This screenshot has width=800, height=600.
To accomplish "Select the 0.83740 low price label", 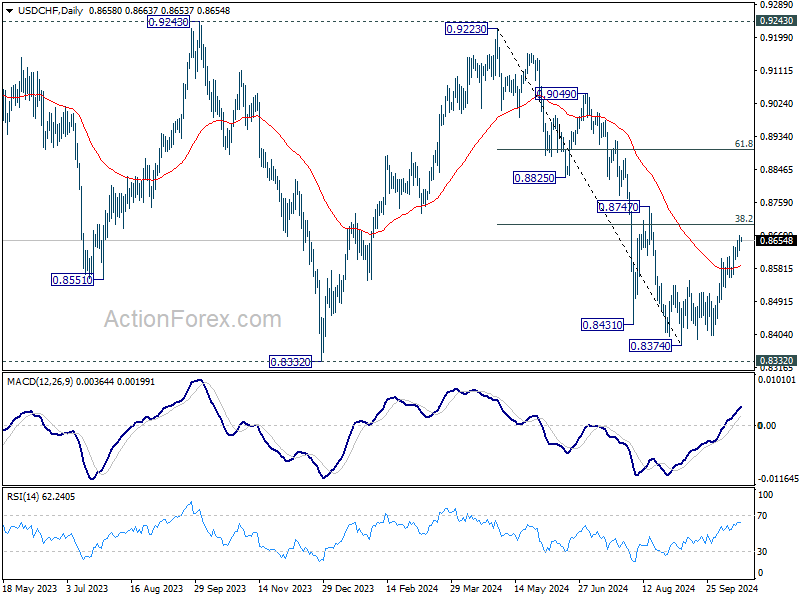I will tap(651, 346).
